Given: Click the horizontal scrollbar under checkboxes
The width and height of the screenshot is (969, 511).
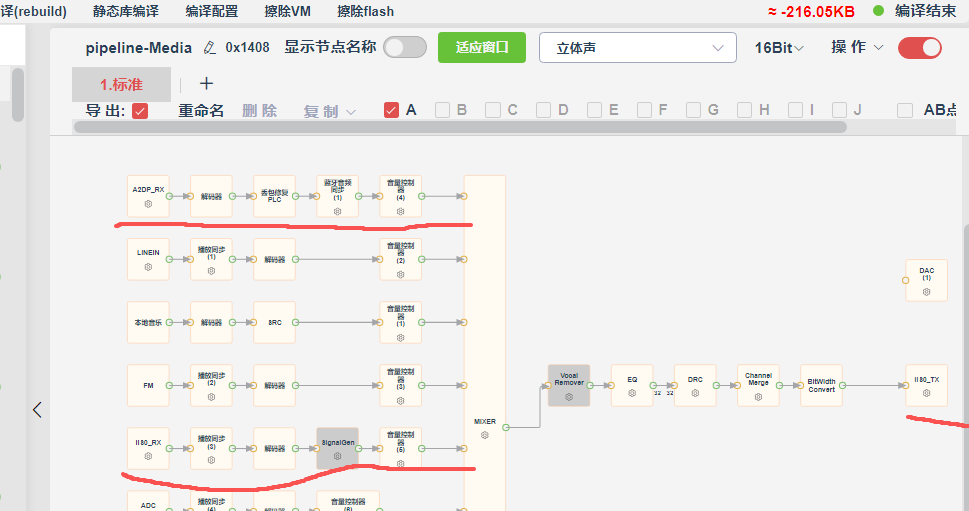Looking at the screenshot, I should tap(460, 127).
